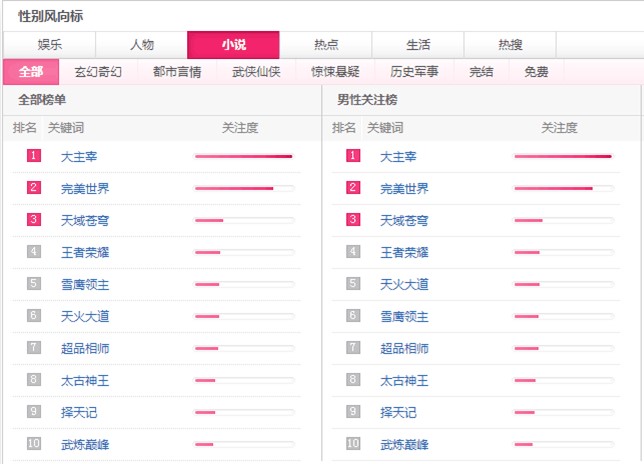Open 大主宰 in 男性关注榜
Image resolution: width=644 pixels, height=464 pixels.
[398, 157]
